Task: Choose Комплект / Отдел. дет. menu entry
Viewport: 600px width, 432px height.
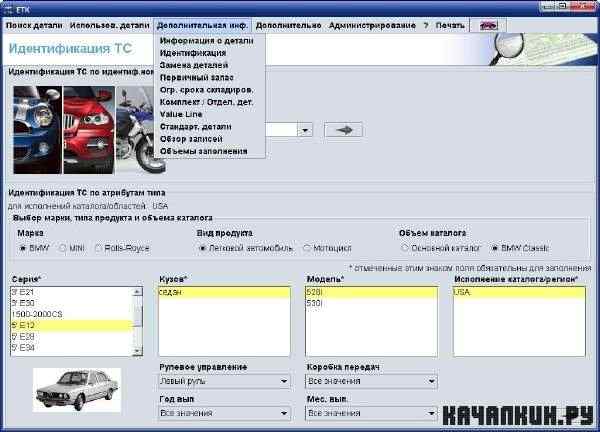Action: tap(207, 102)
